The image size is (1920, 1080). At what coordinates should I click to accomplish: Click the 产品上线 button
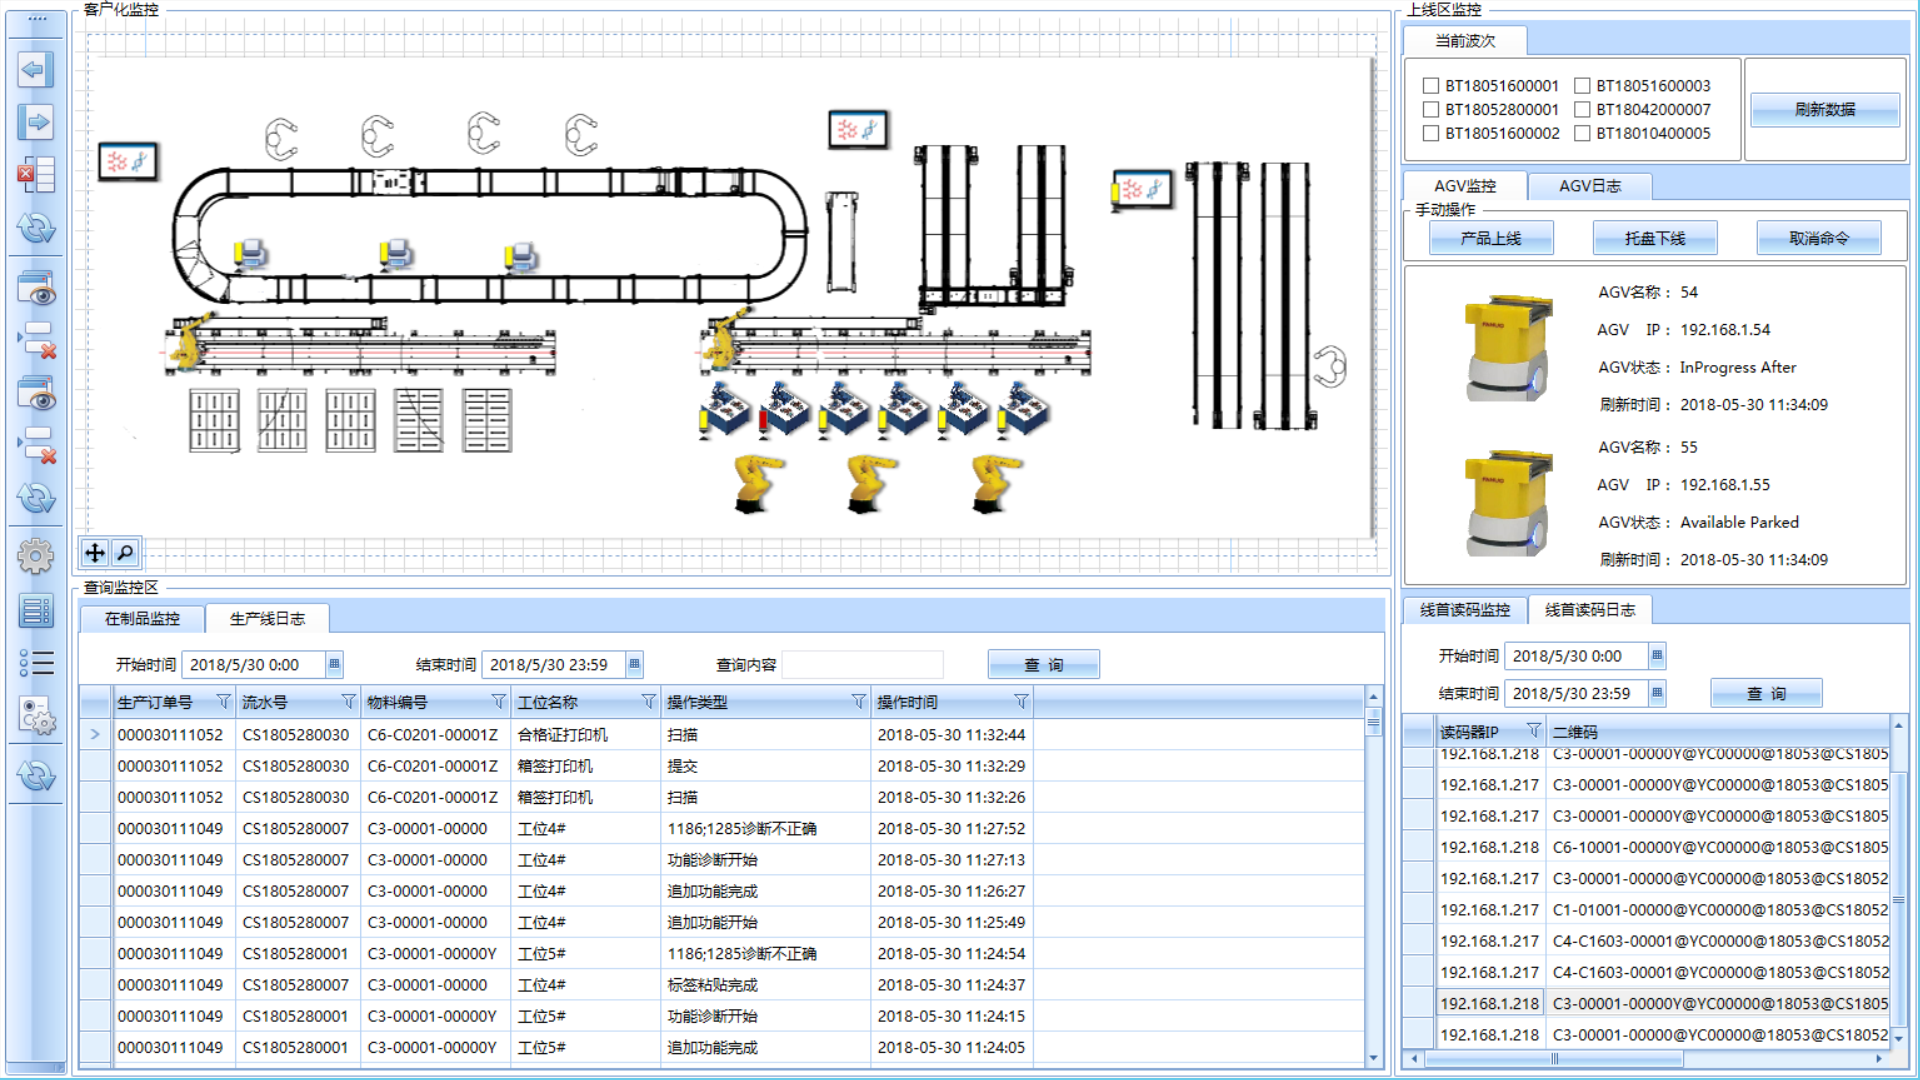(1490, 238)
